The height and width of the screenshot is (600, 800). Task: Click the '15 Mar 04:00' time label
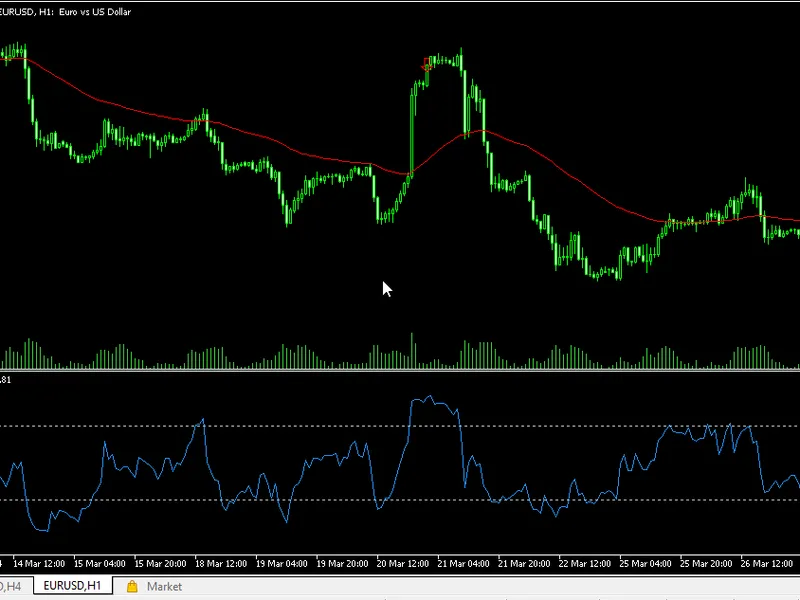99,564
